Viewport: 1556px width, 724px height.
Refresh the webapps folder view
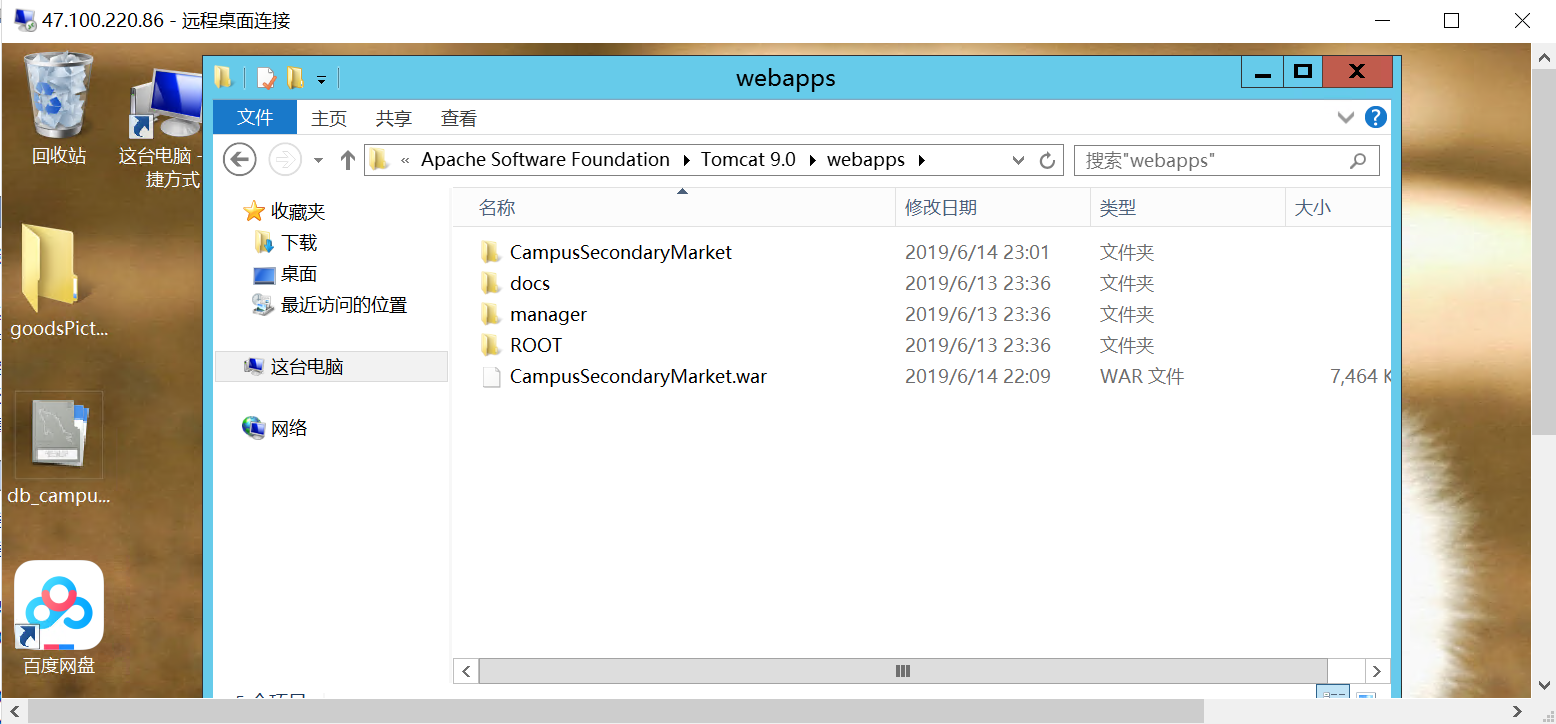[1047, 160]
